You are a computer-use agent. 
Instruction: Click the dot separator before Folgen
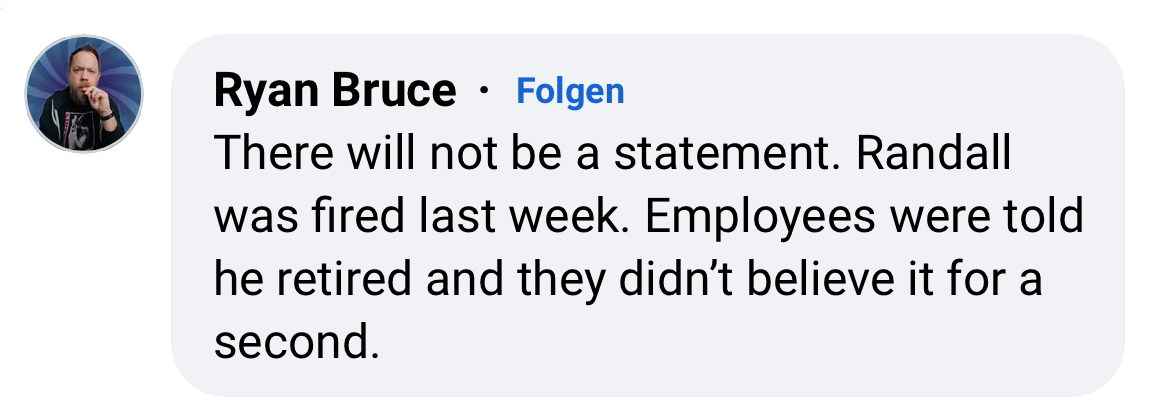pos(485,93)
